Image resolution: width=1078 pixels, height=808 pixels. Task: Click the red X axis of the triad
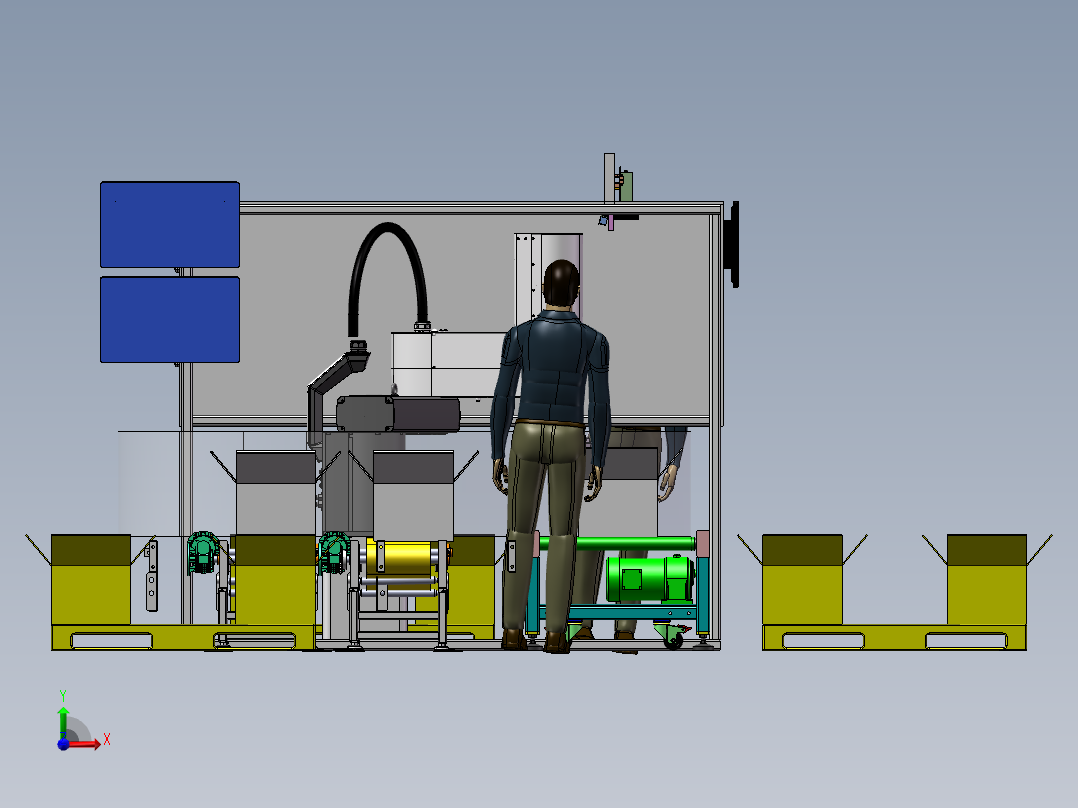tap(84, 744)
